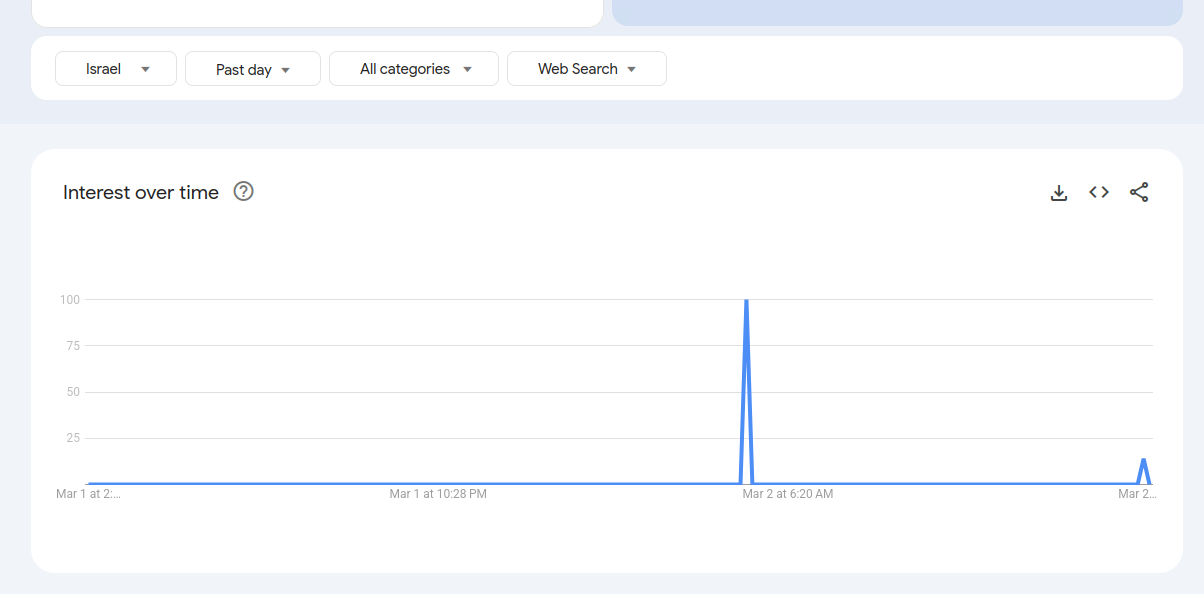Image resolution: width=1204 pixels, height=594 pixels.
Task: Open the All categories dropdown
Action: click(x=414, y=69)
